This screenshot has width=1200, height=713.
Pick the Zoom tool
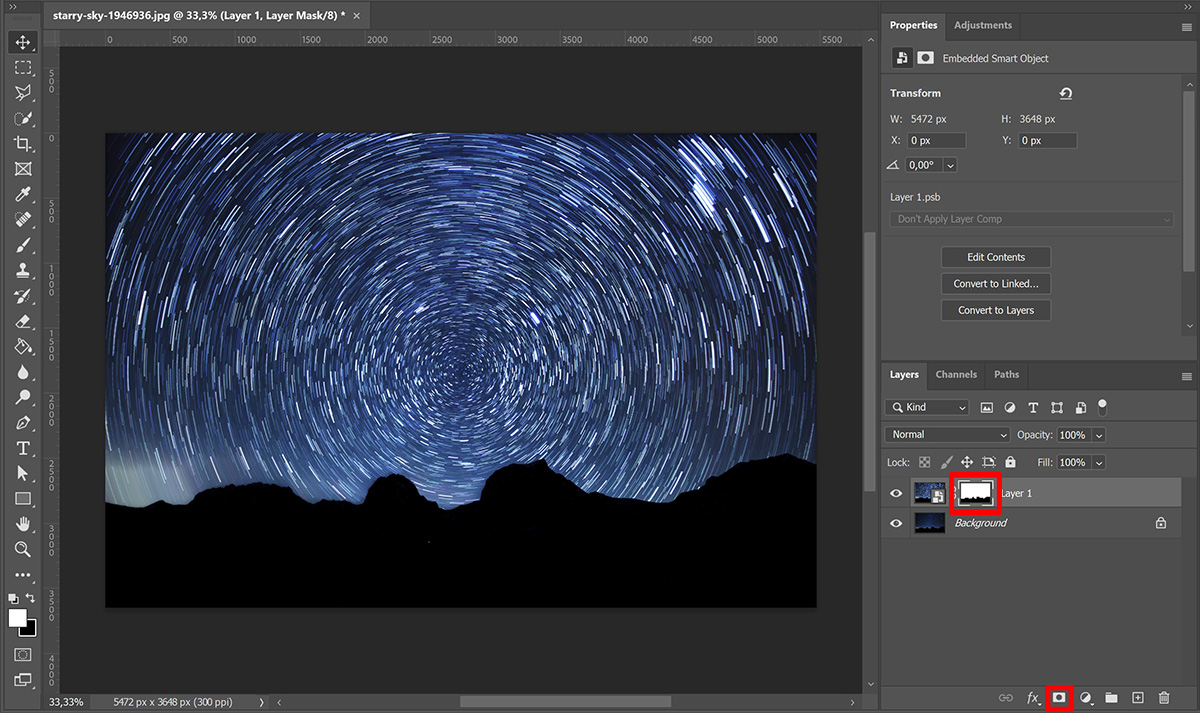pos(22,549)
